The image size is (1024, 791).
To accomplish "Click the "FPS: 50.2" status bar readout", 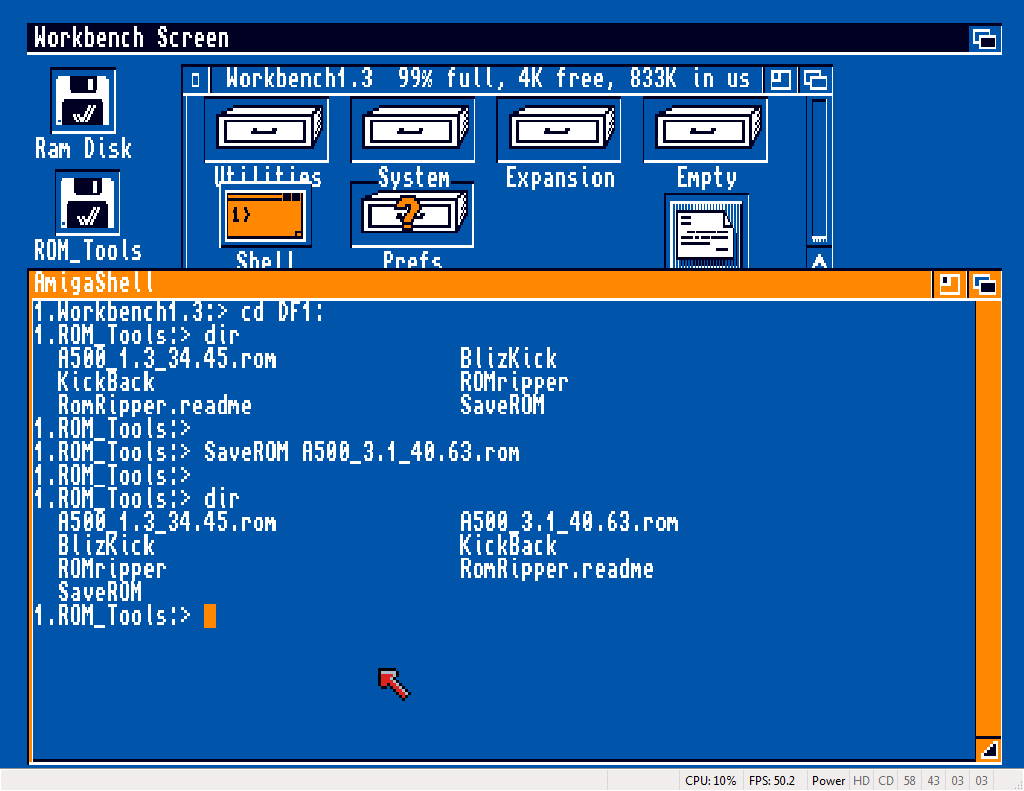I will point(772,781).
